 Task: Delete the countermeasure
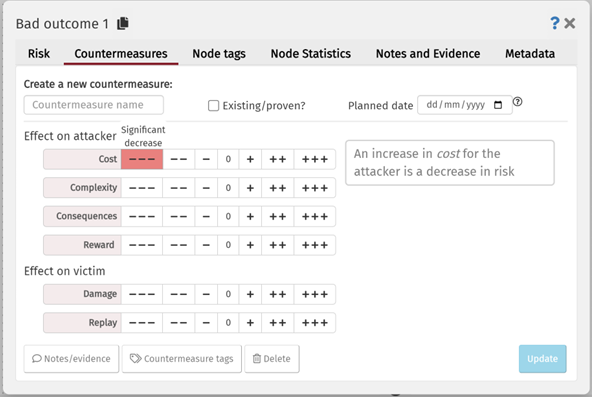tap(272, 359)
